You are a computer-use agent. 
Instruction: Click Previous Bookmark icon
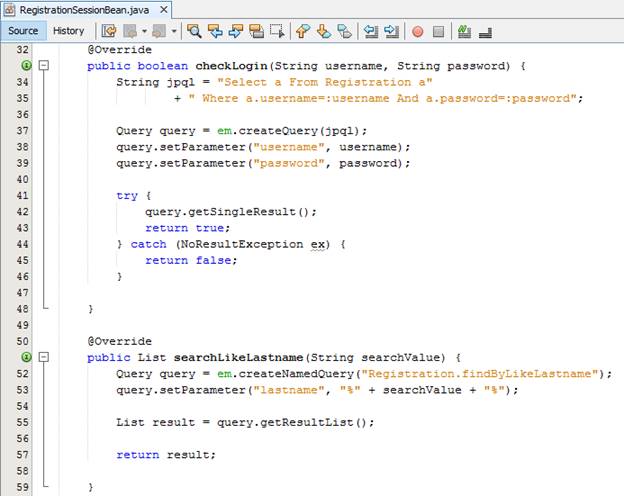tap(303, 31)
